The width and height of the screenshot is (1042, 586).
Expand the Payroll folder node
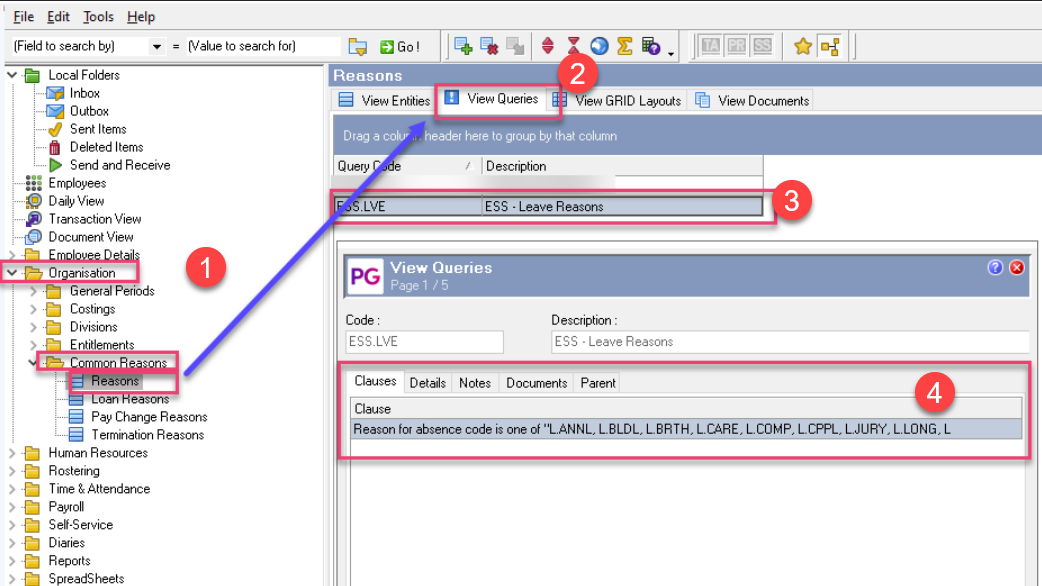pyautogui.click(x=12, y=507)
